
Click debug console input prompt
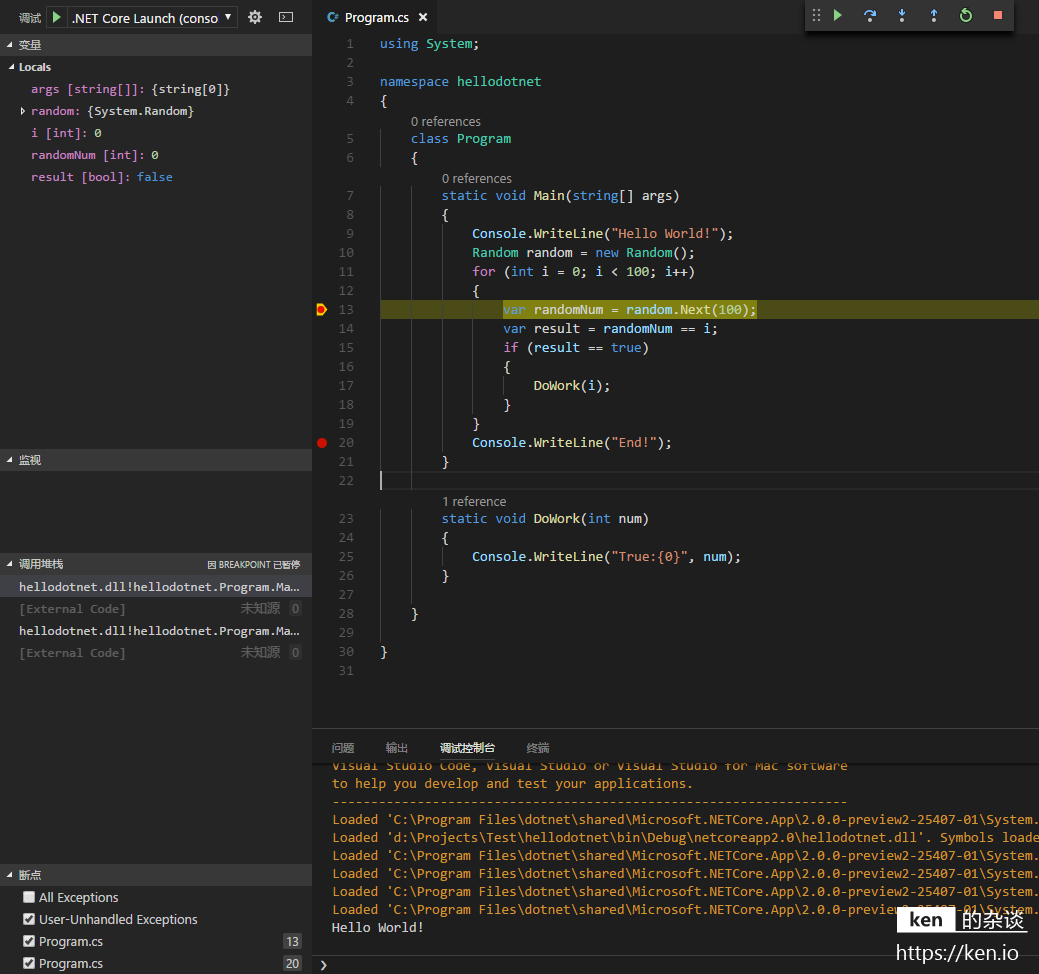tap(676, 965)
